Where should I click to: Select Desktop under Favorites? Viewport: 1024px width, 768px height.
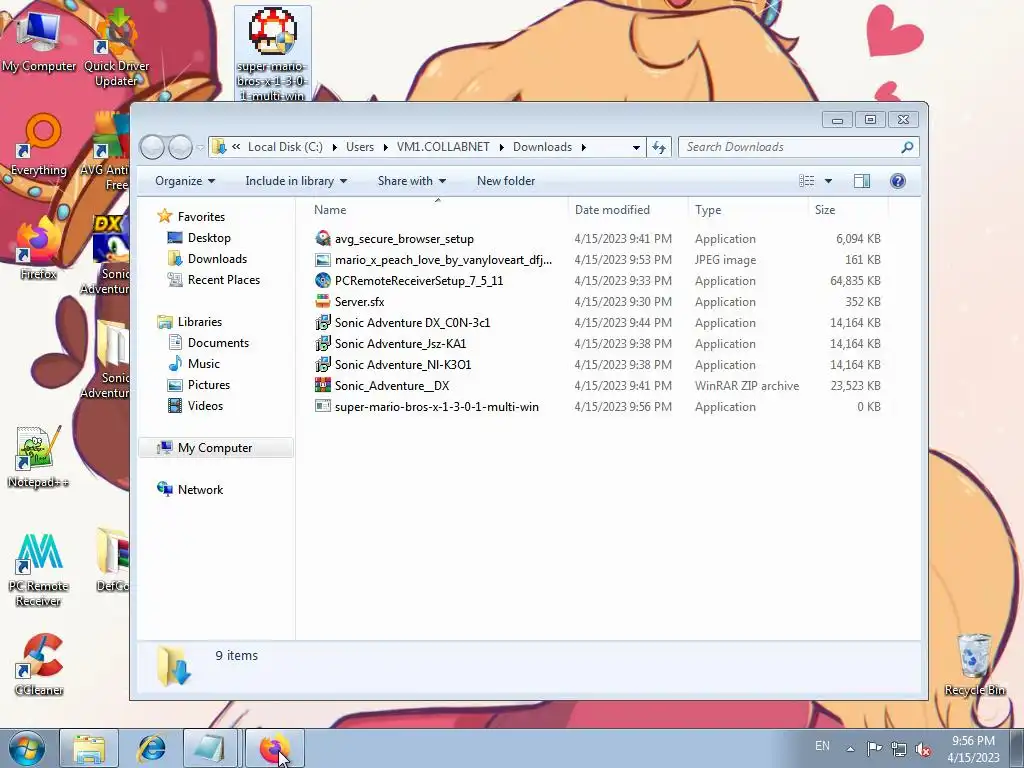(x=209, y=238)
